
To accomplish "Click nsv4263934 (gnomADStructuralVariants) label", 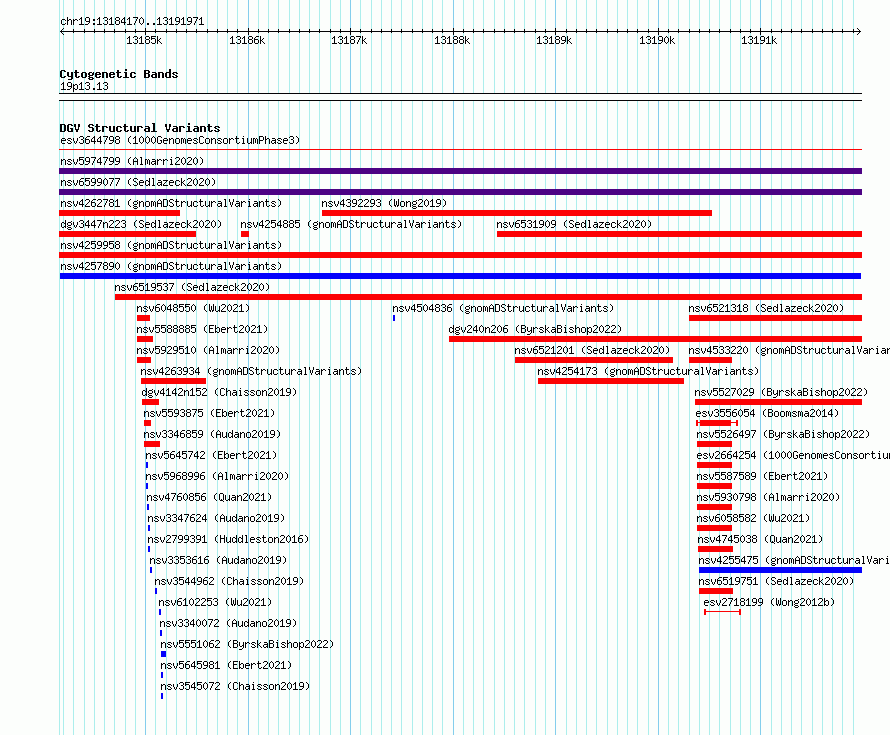I will pos(251,371).
